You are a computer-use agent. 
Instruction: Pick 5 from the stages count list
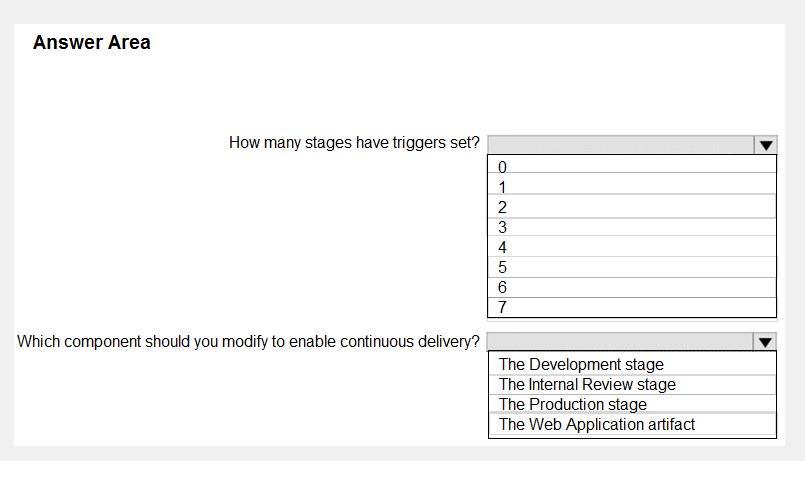(x=632, y=267)
